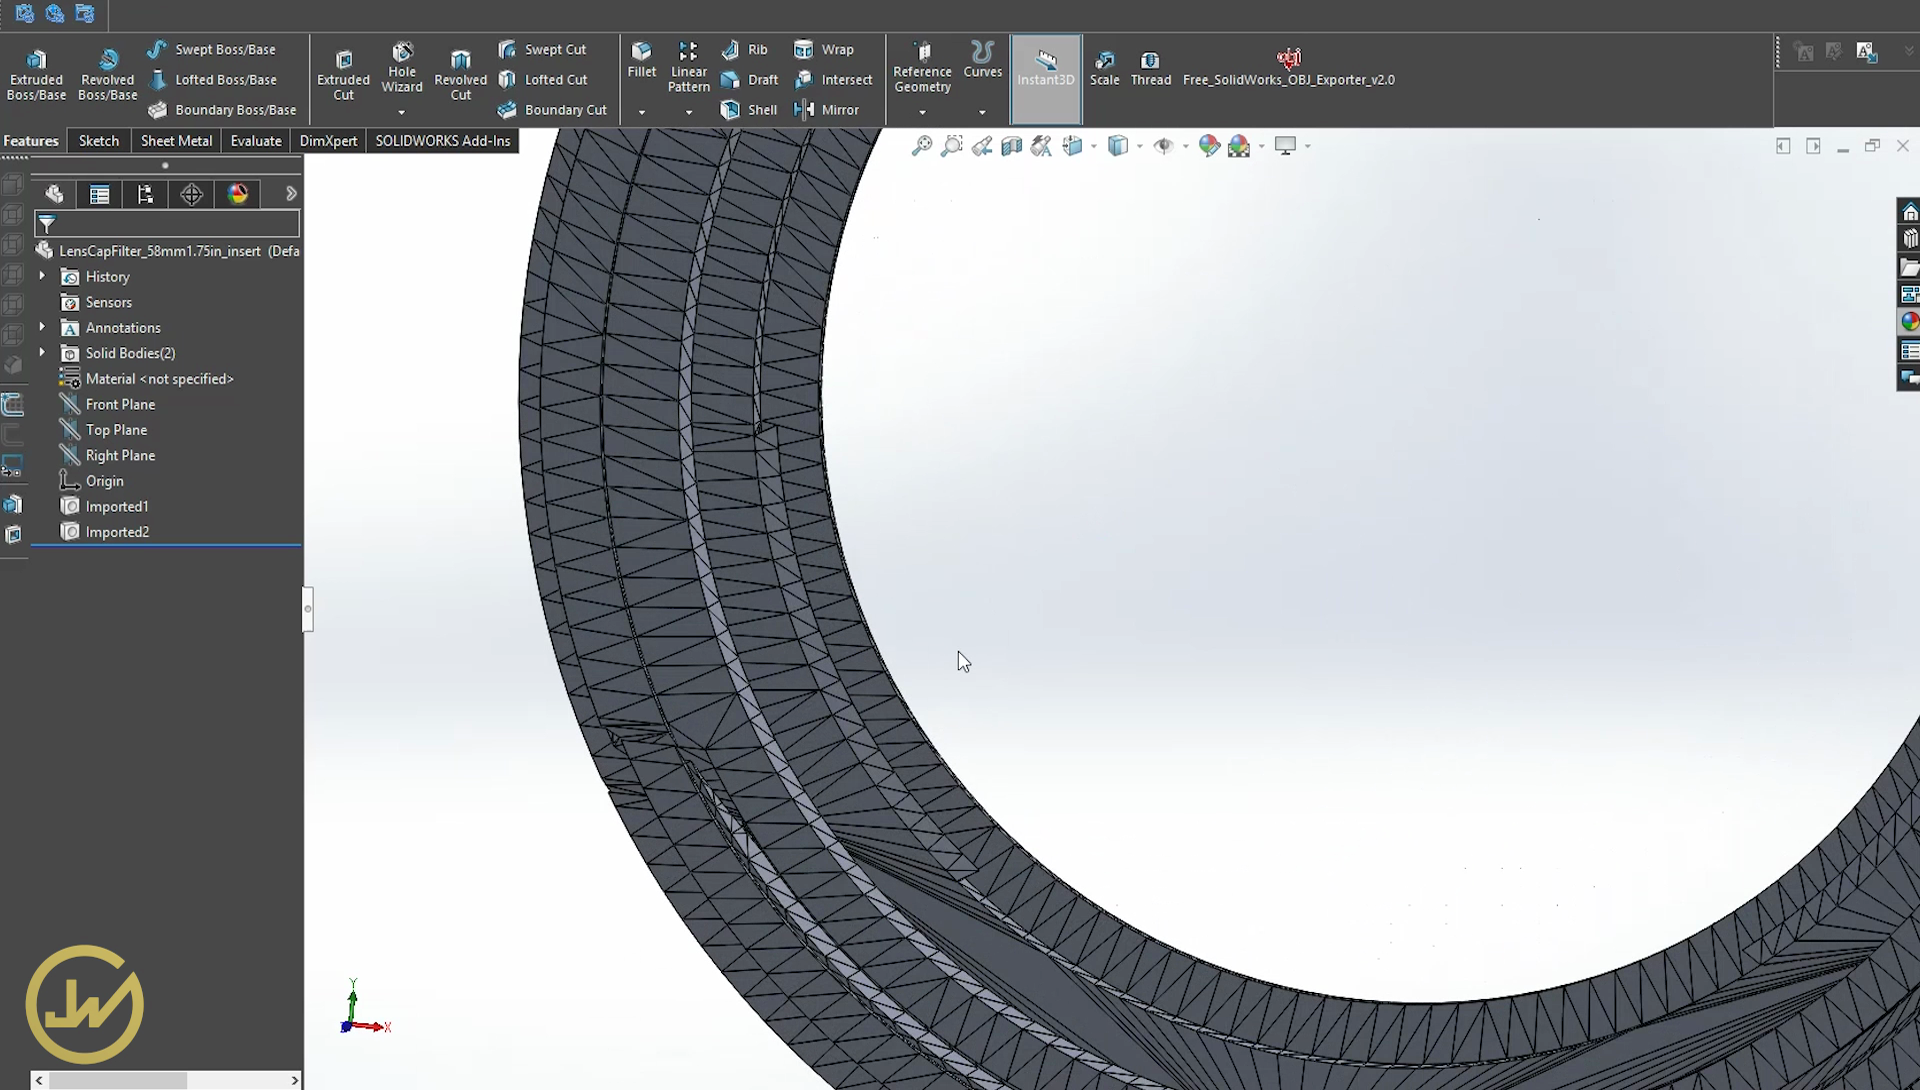The width and height of the screenshot is (1920, 1090).
Task: Show more manager tabs with chevron
Action: (x=291, y=194)
